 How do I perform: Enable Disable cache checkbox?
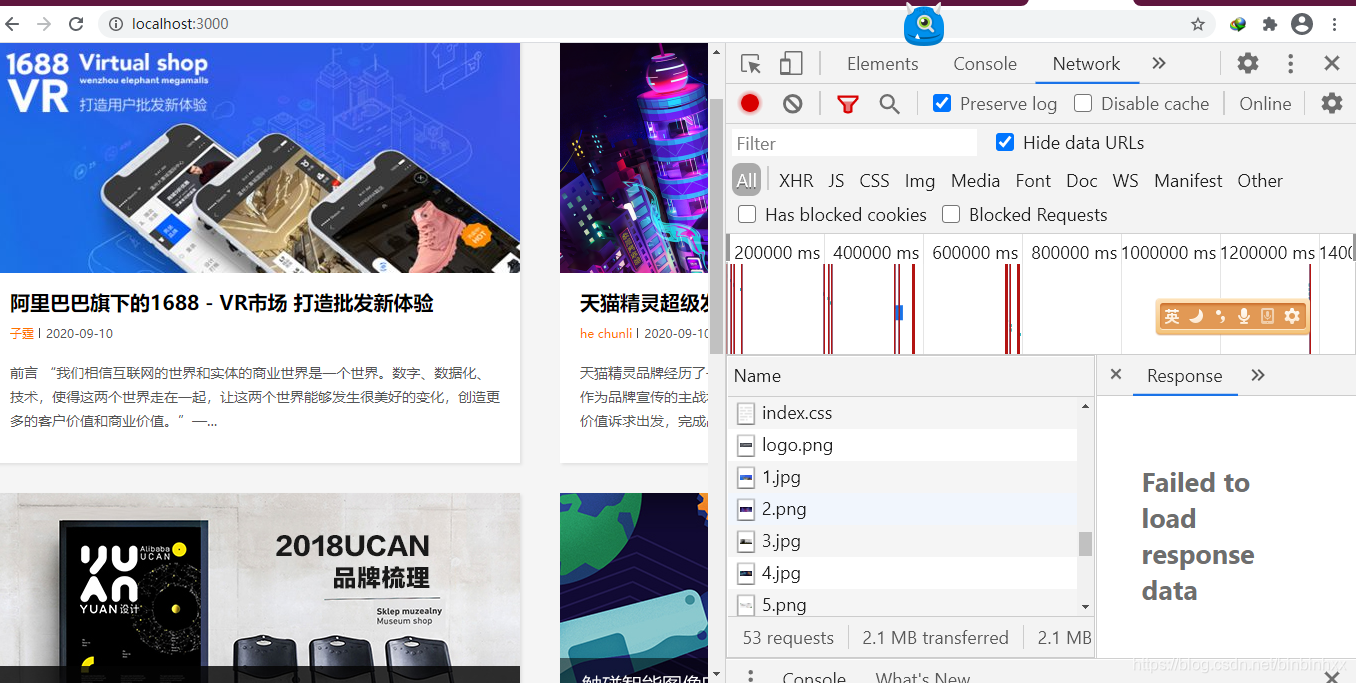pyautogui.click(x=1083, y=103)
